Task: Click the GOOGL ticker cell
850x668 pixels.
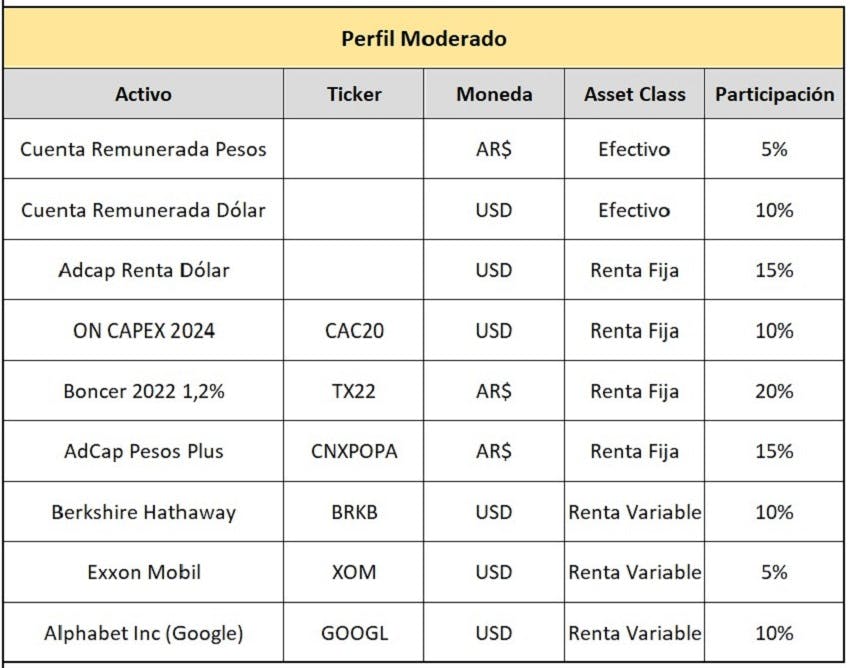Action: coord(353,633)
